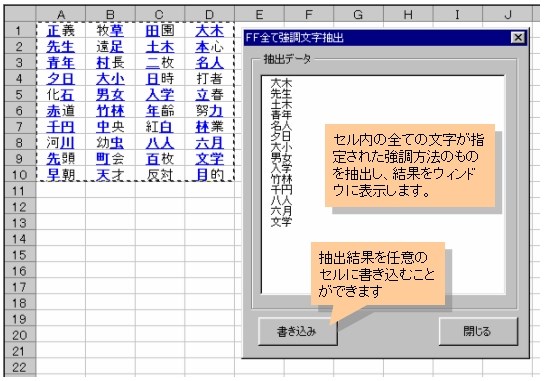The height and width of the screenshot is (381, 545).
Task: Select cell C5 containing 入学
Action: (x=160, y=95)
